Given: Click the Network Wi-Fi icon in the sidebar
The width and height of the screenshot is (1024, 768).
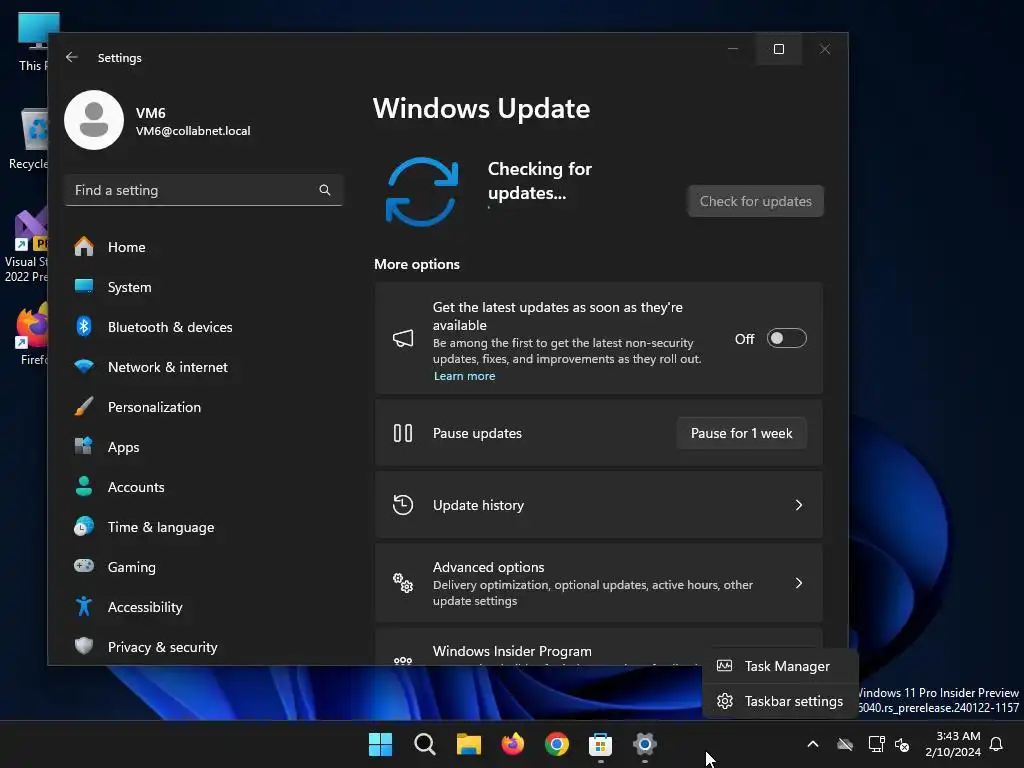Looking at the screenshot, I should tap(84, 366).
